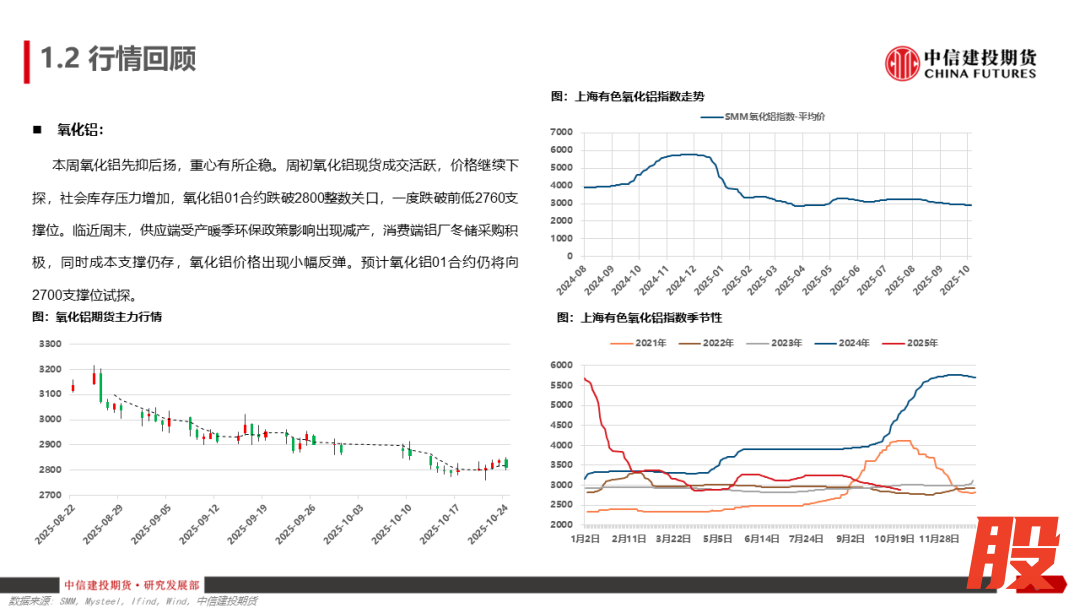This screenshot has width=1080, height=608.
Task: Click the red vertical bar beside the title
Action: pos(25,62)
